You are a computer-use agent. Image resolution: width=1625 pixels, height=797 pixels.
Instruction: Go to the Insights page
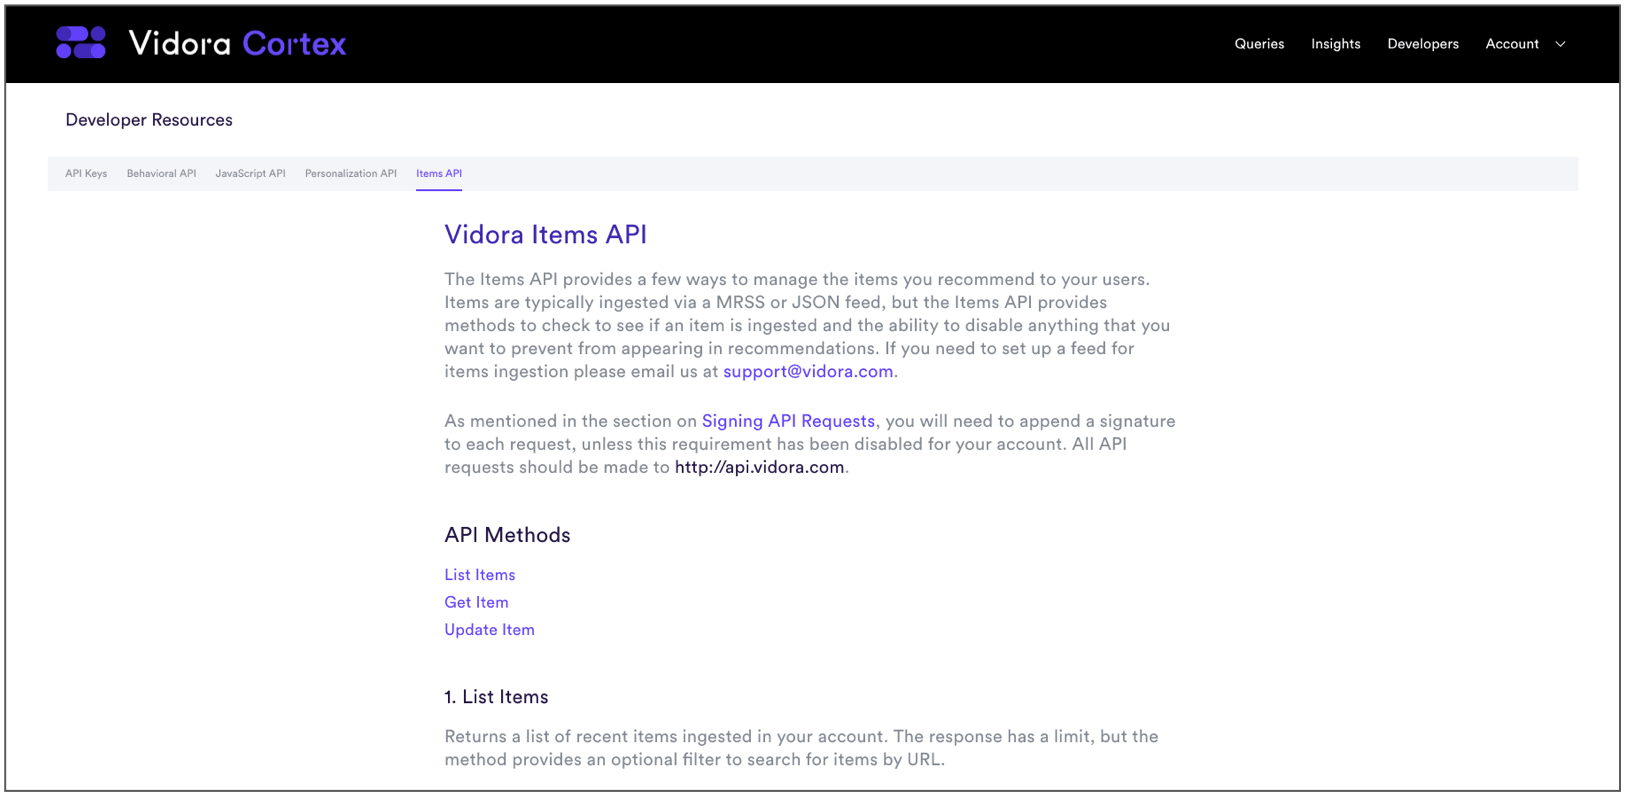pyautogui.click(x=1336, y=44)
